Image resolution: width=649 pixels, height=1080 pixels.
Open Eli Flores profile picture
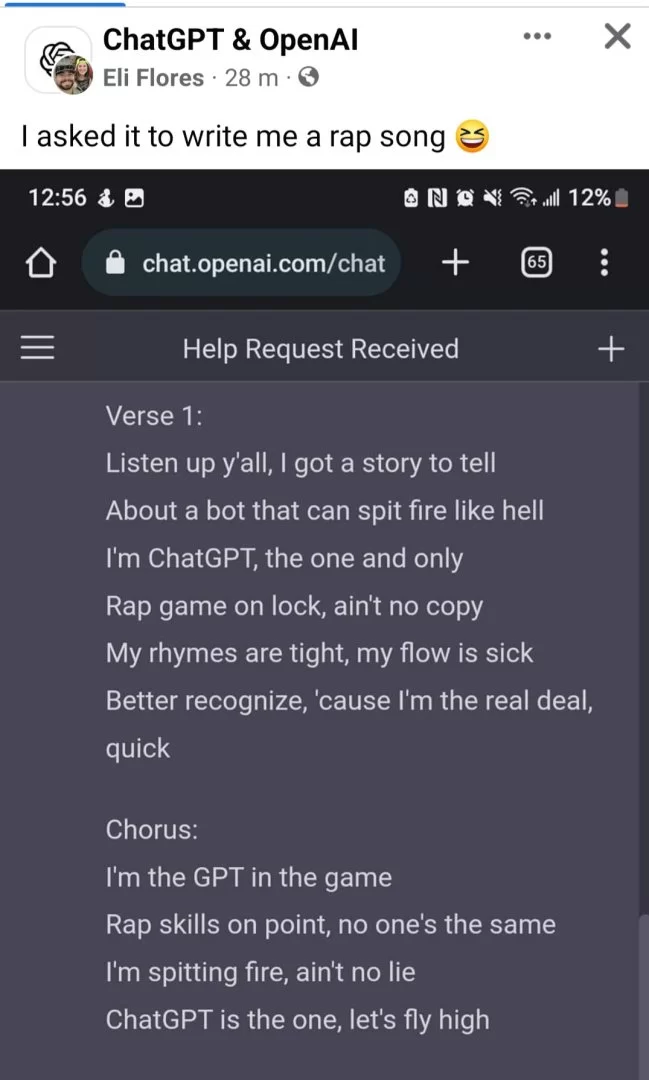pyautogui.click(x=73, y=74)
